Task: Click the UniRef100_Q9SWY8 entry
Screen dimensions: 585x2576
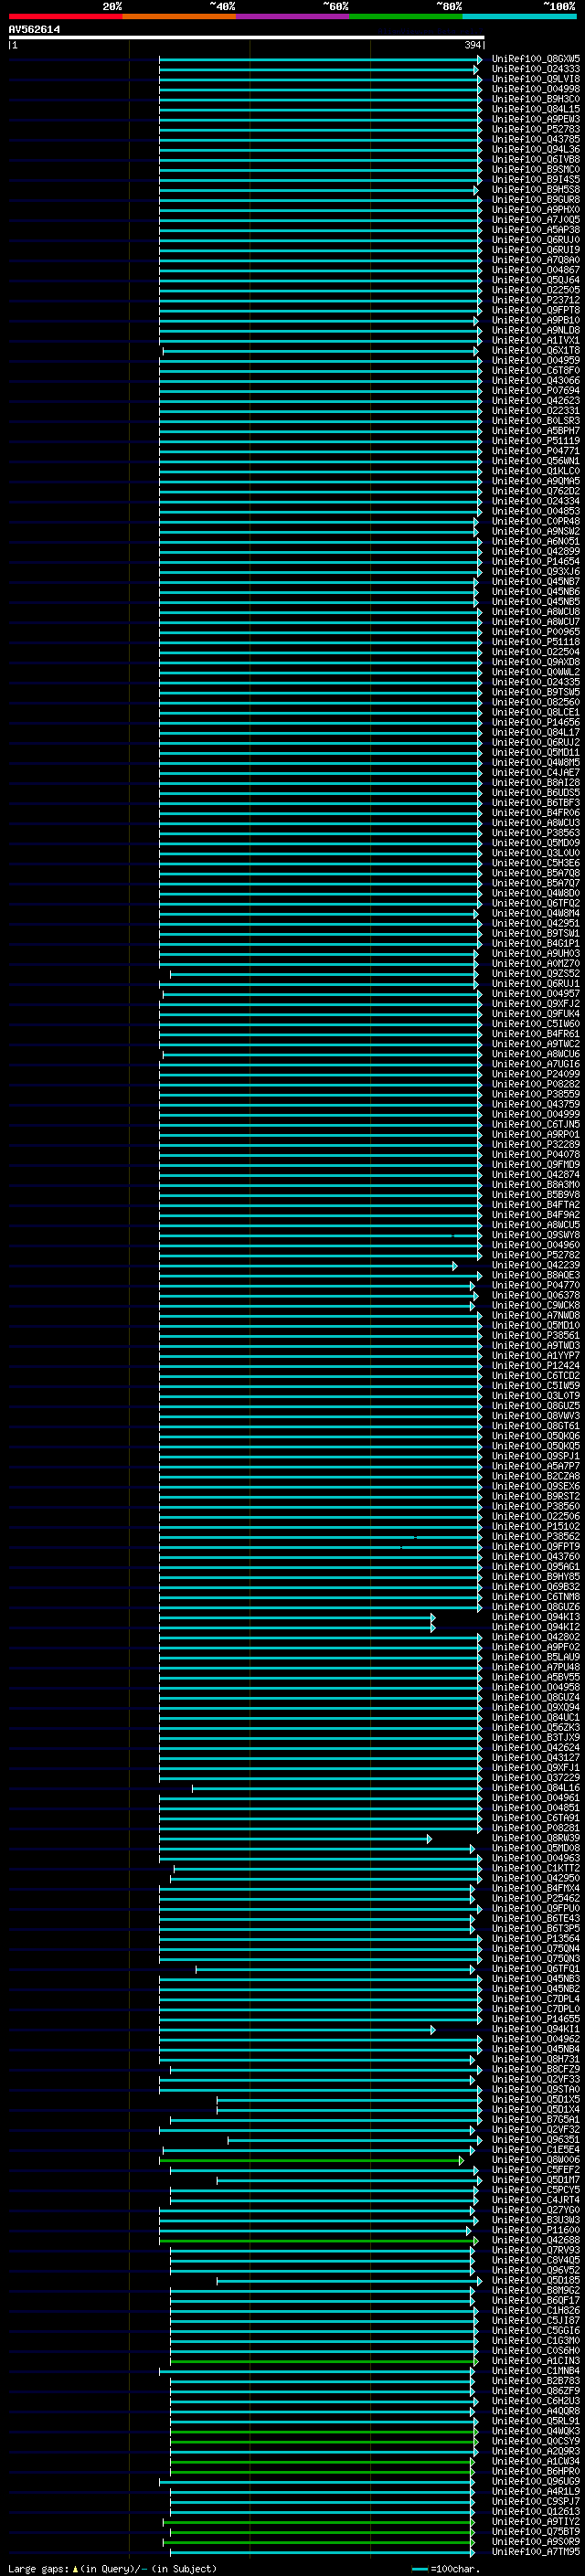Action: [535, 1235]
